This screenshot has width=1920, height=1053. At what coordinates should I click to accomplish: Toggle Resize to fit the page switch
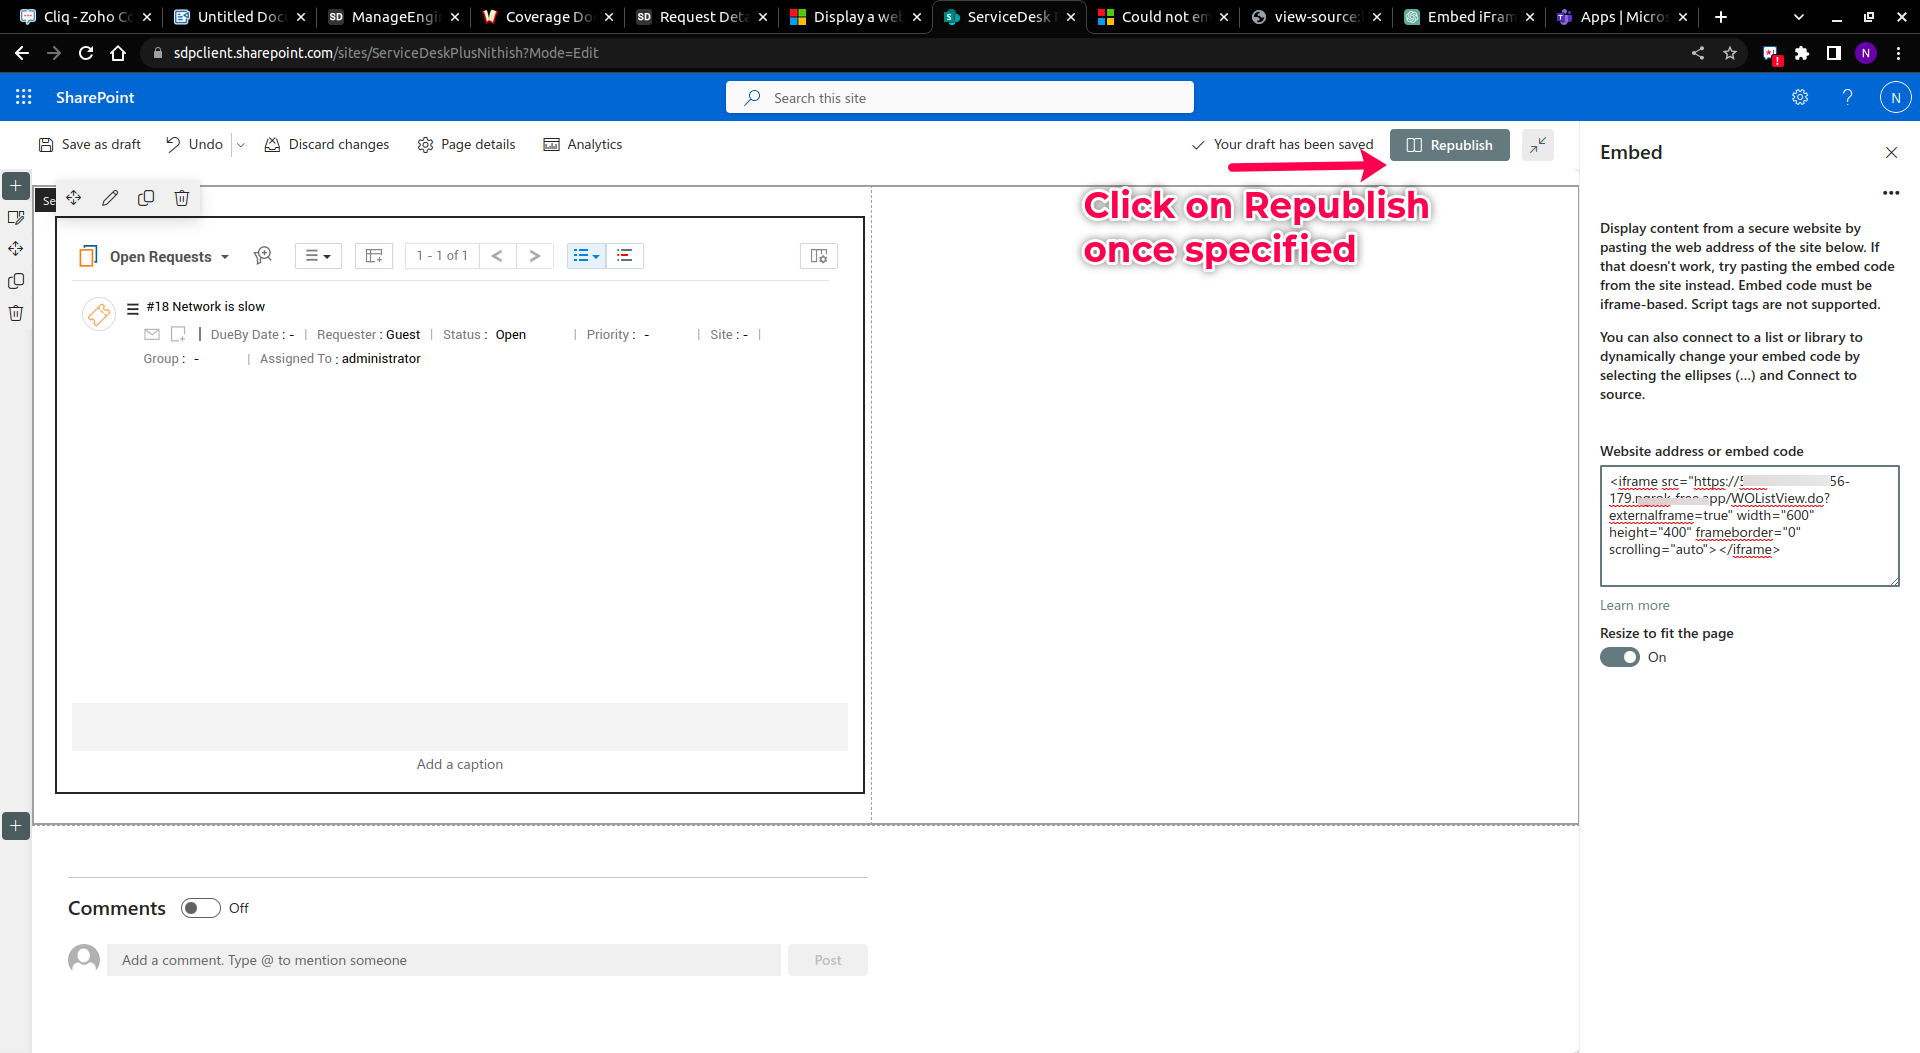(1620, 657)
